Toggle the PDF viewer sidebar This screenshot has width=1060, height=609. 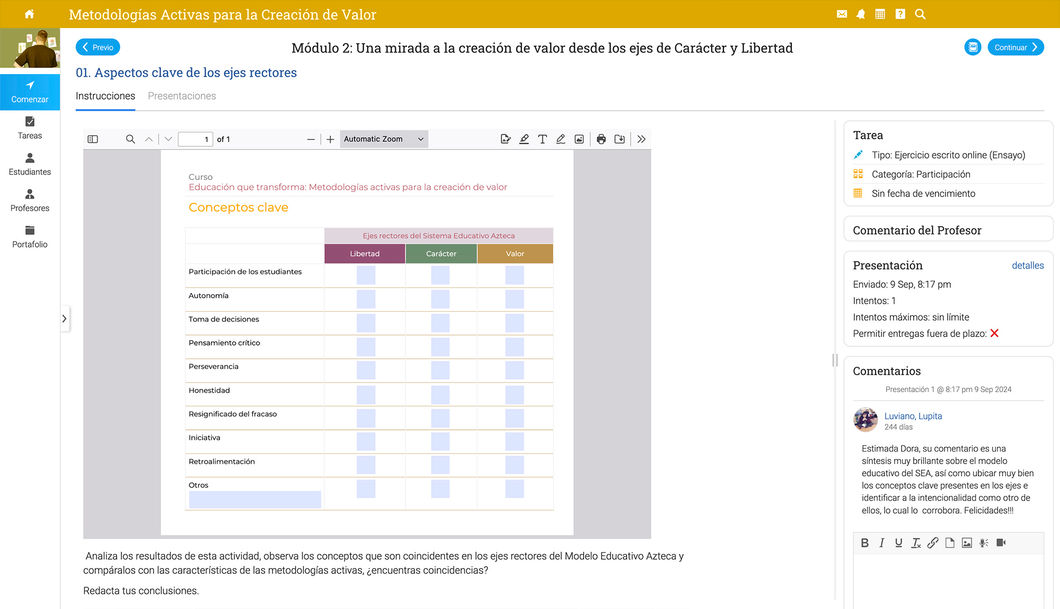(x=93, y=139)
